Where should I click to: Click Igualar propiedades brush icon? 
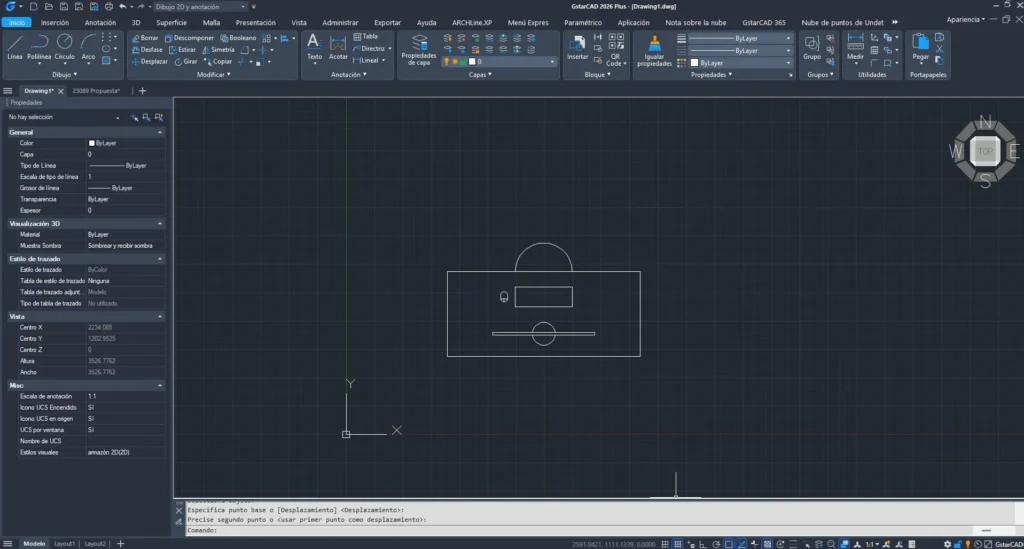[654, 50]
